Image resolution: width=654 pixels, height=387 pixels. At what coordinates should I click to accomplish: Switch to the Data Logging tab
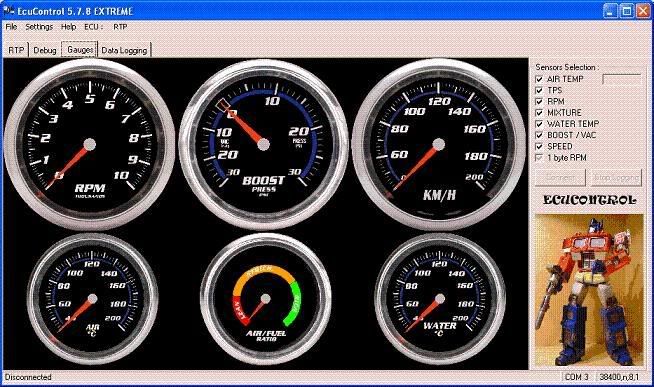(124, 50)
